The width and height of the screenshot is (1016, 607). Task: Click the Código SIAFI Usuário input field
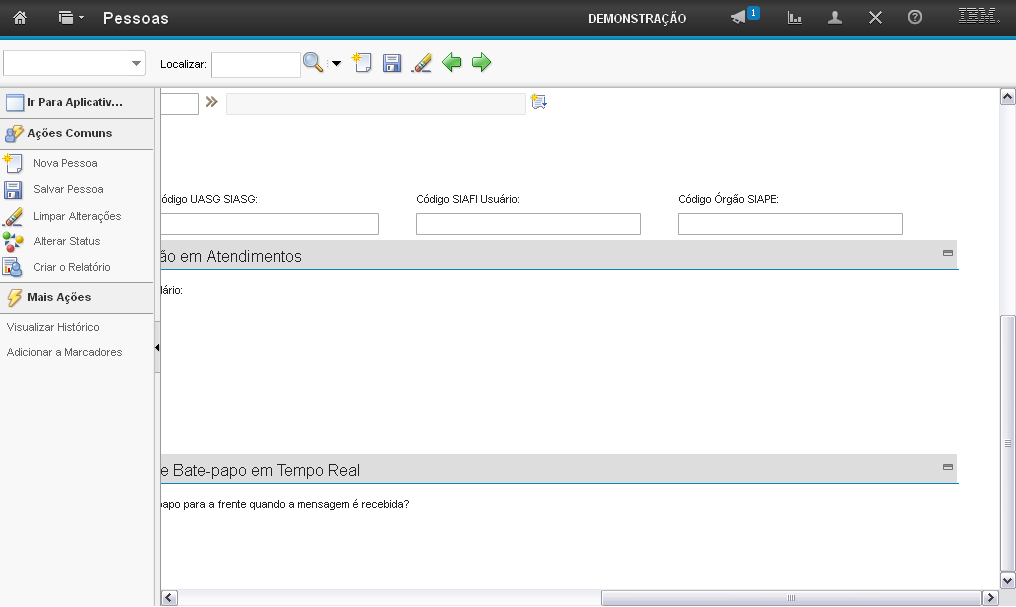tap(528, 224)
